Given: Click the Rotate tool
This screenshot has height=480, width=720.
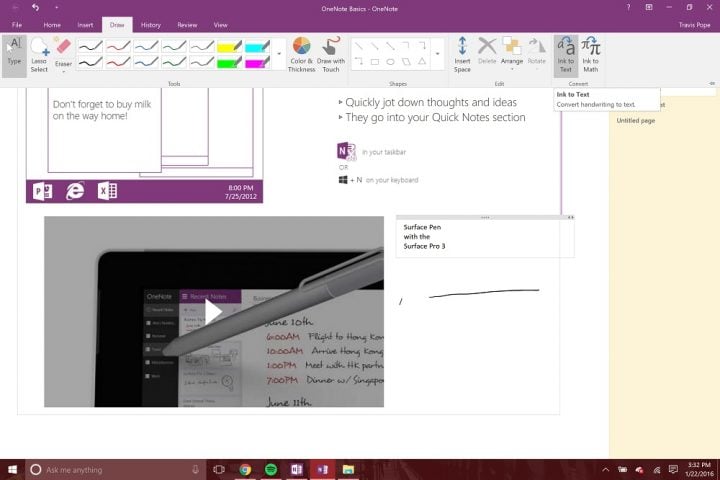Looking at the screenshot, I should [536, 51].
